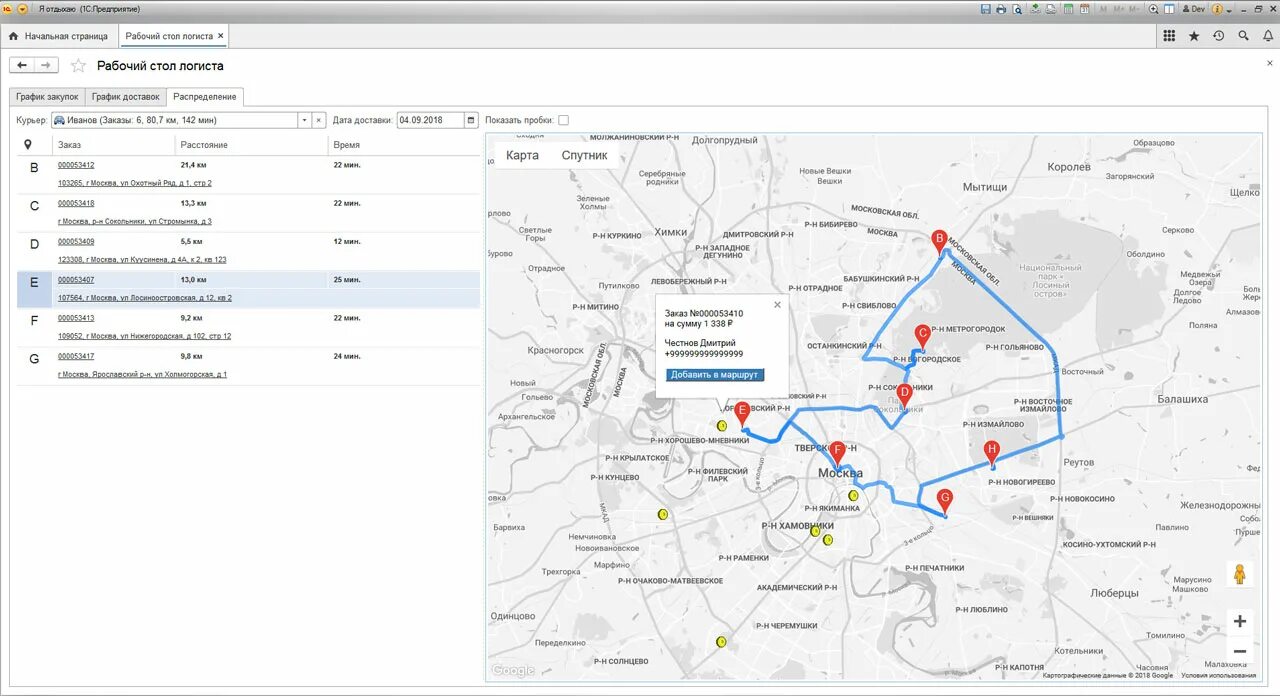
Task: Open main menu yellow dropdown button
Action: [22, 9]
